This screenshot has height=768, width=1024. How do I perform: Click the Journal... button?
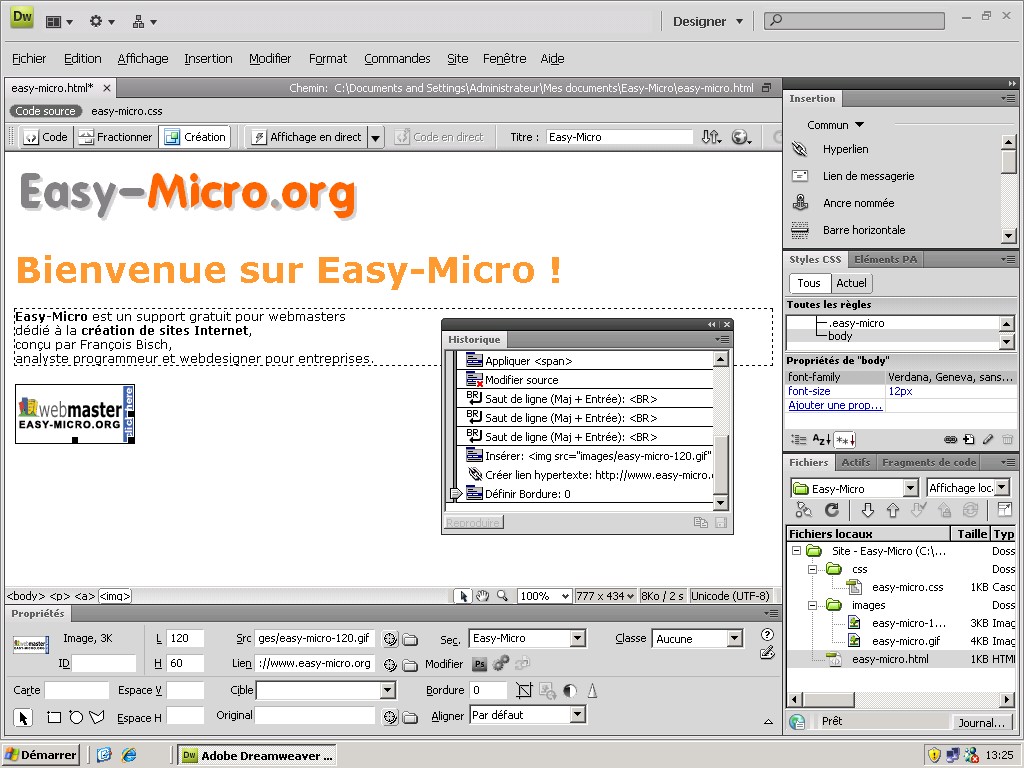[x=981, y=723]
